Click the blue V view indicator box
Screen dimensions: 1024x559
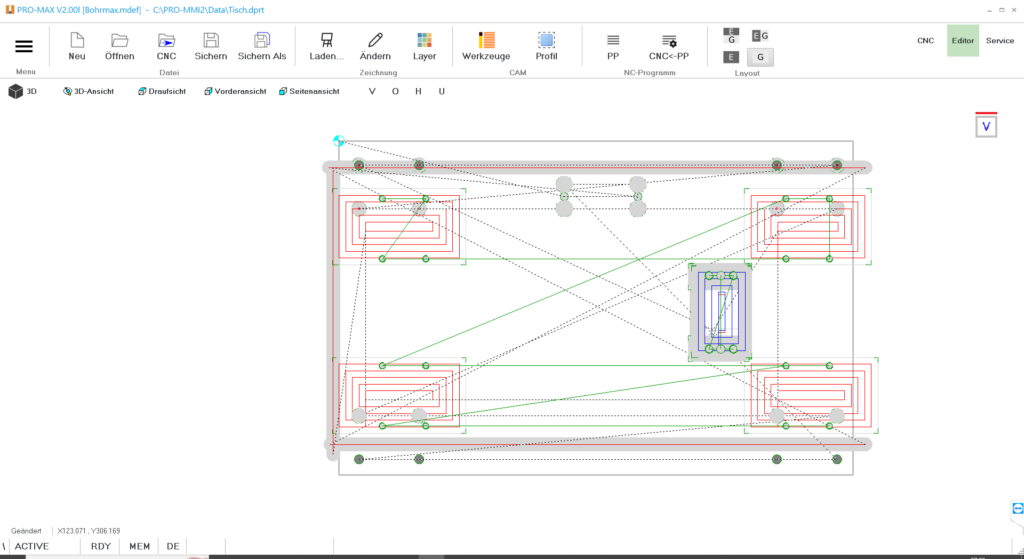coord(986,126)
